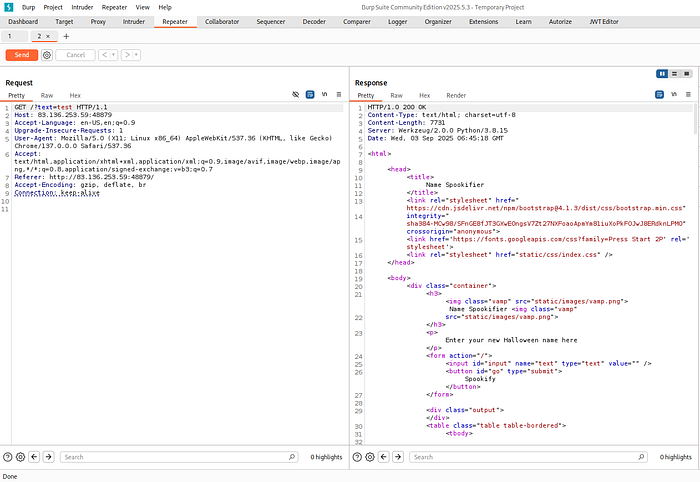The image size is (700, 482).
Task: Switch to the Extensions tab
Action: tap(483, 21)
